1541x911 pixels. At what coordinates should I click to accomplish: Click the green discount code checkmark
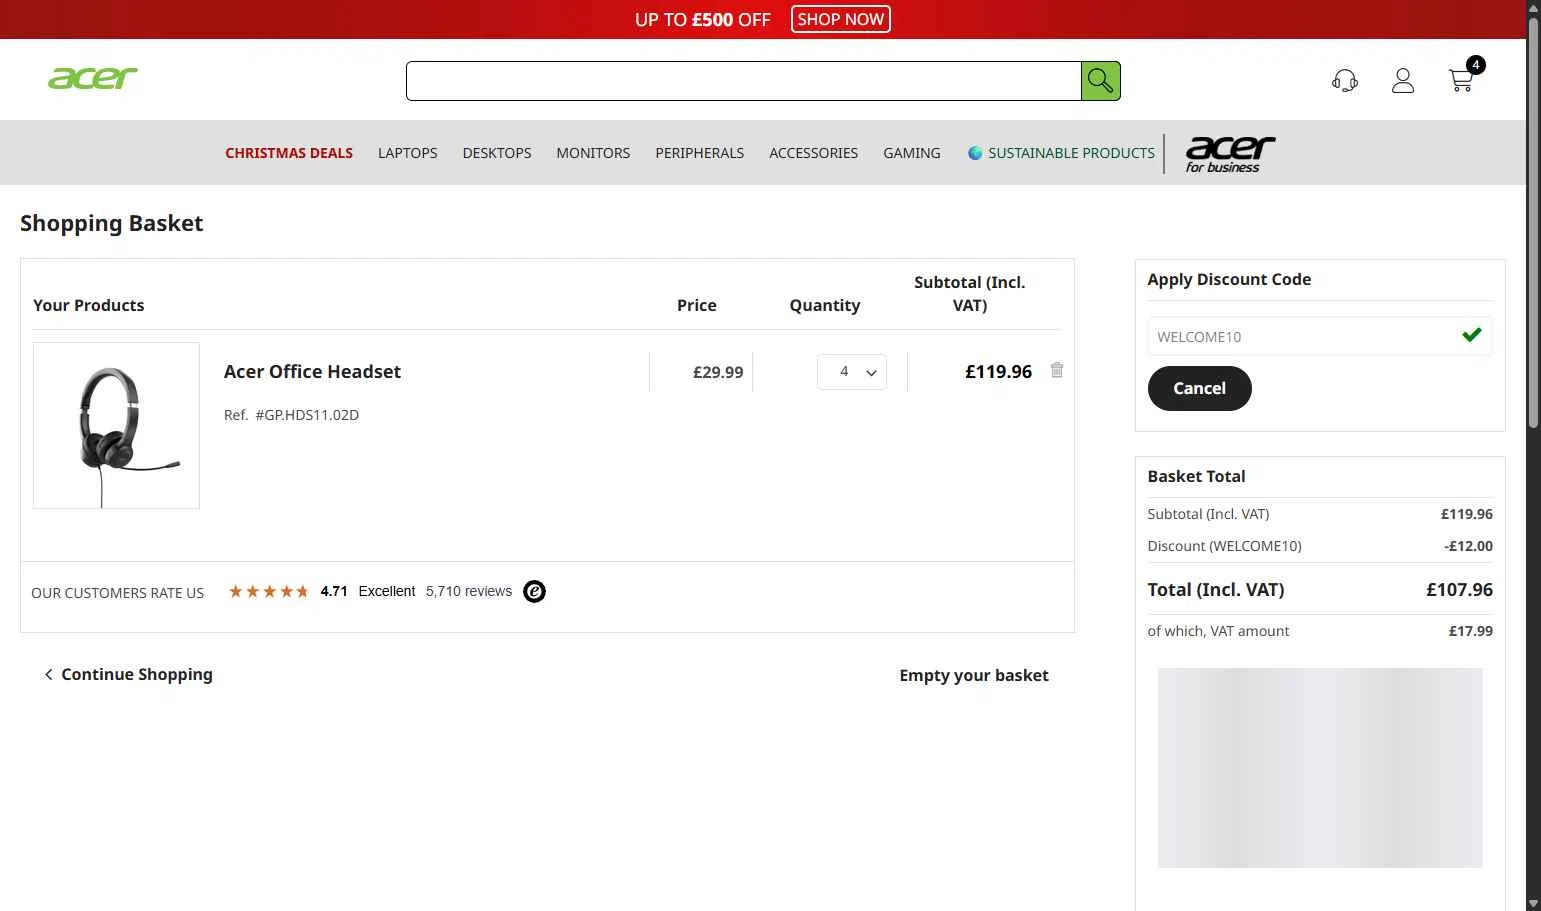tap(1471, 335)
